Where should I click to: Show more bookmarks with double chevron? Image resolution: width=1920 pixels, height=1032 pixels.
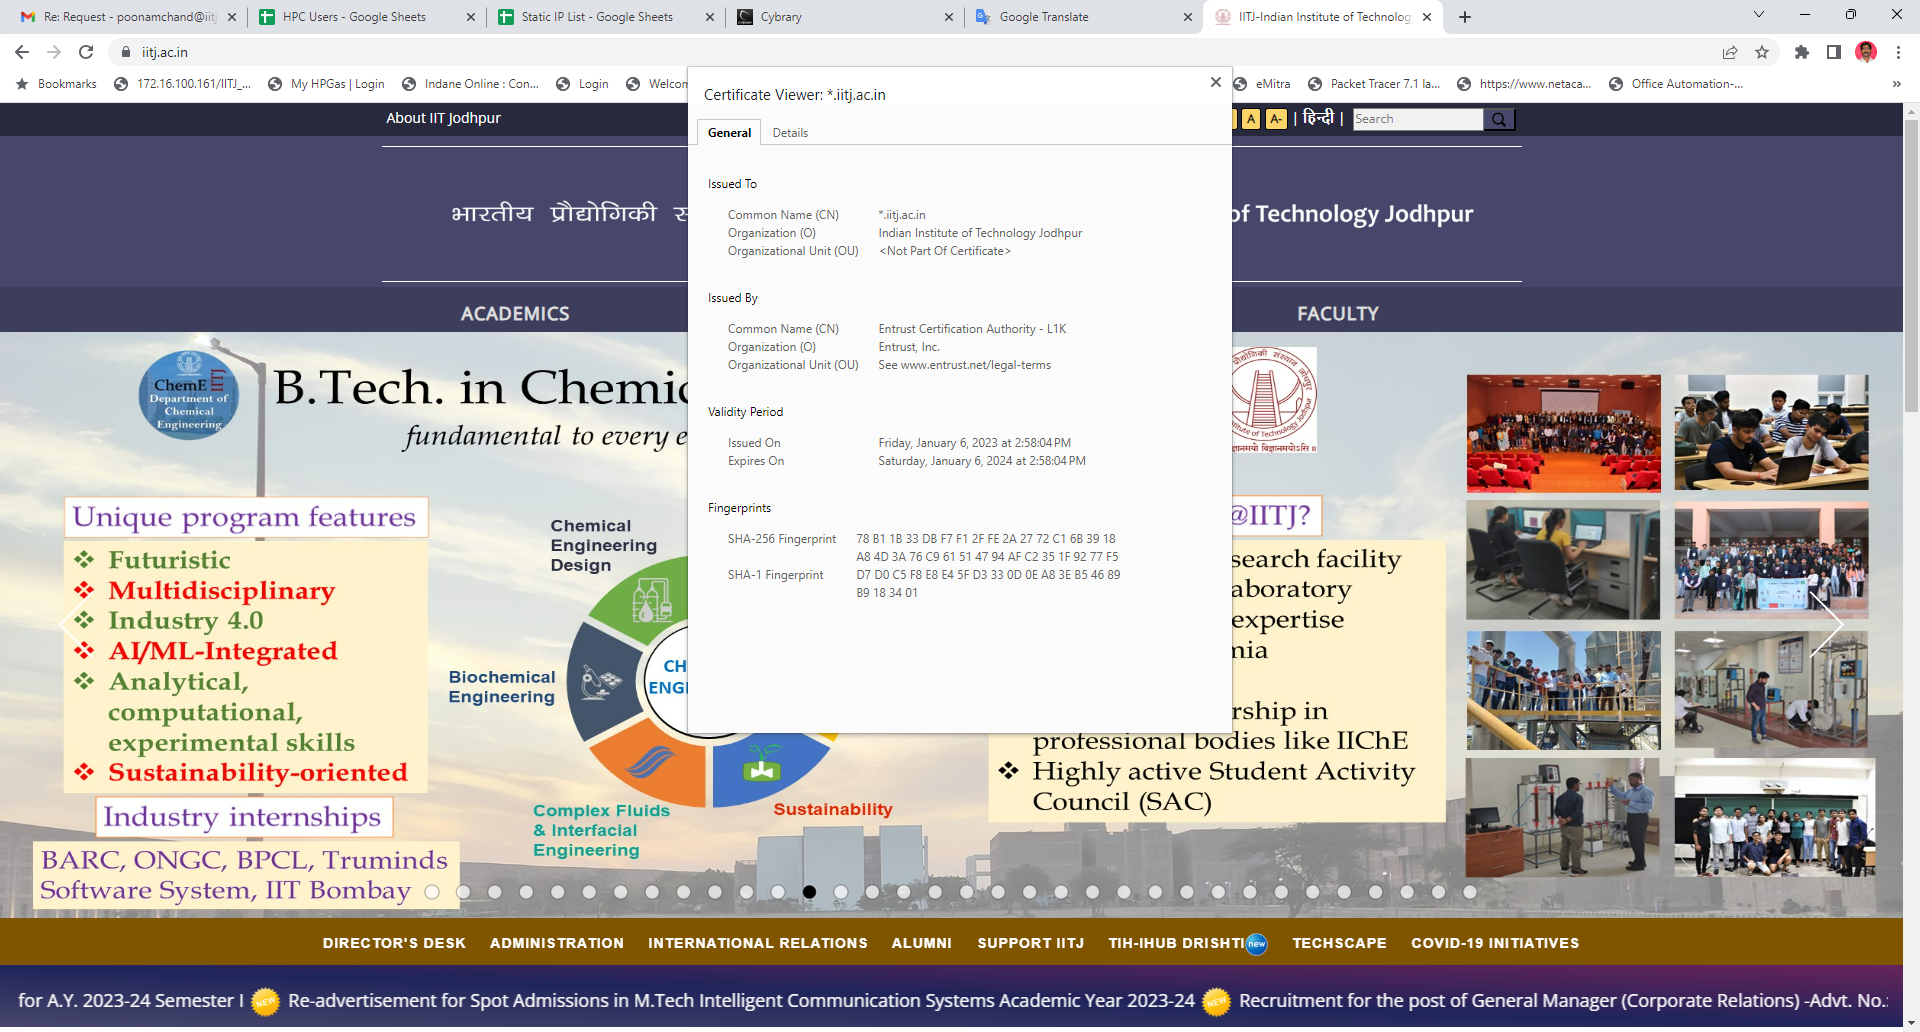1896,84
